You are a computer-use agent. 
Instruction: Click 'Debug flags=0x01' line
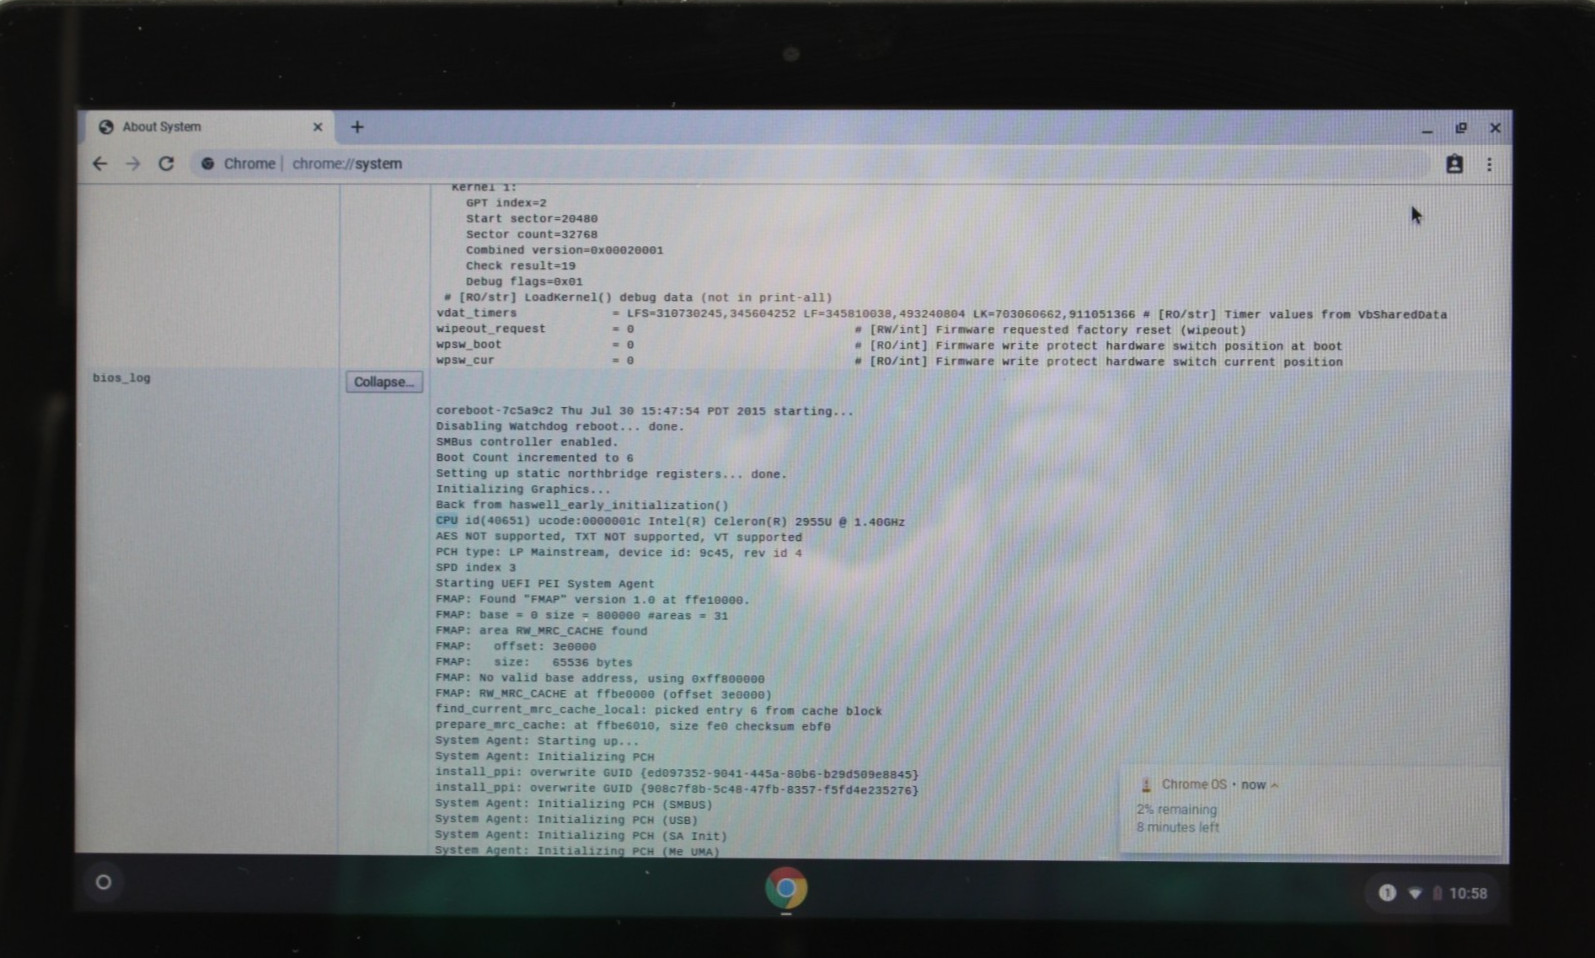(x=524, y=282)
